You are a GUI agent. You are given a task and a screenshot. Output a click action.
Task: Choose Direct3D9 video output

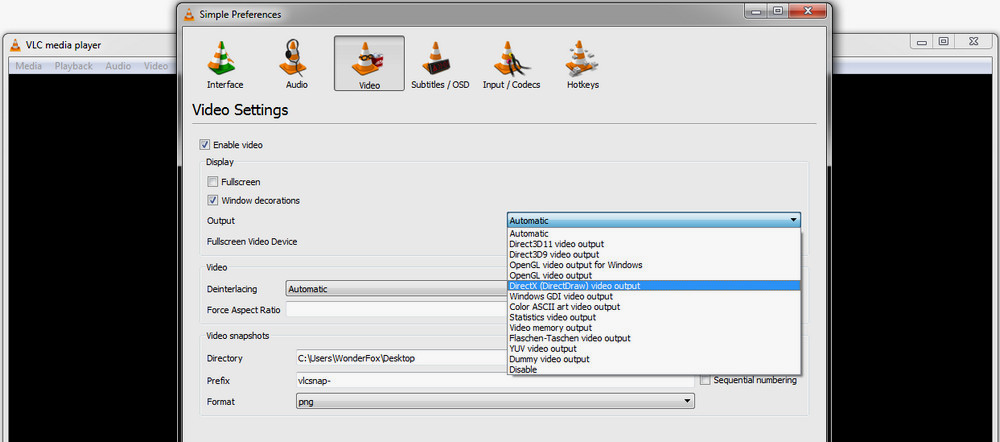point(654,254)
